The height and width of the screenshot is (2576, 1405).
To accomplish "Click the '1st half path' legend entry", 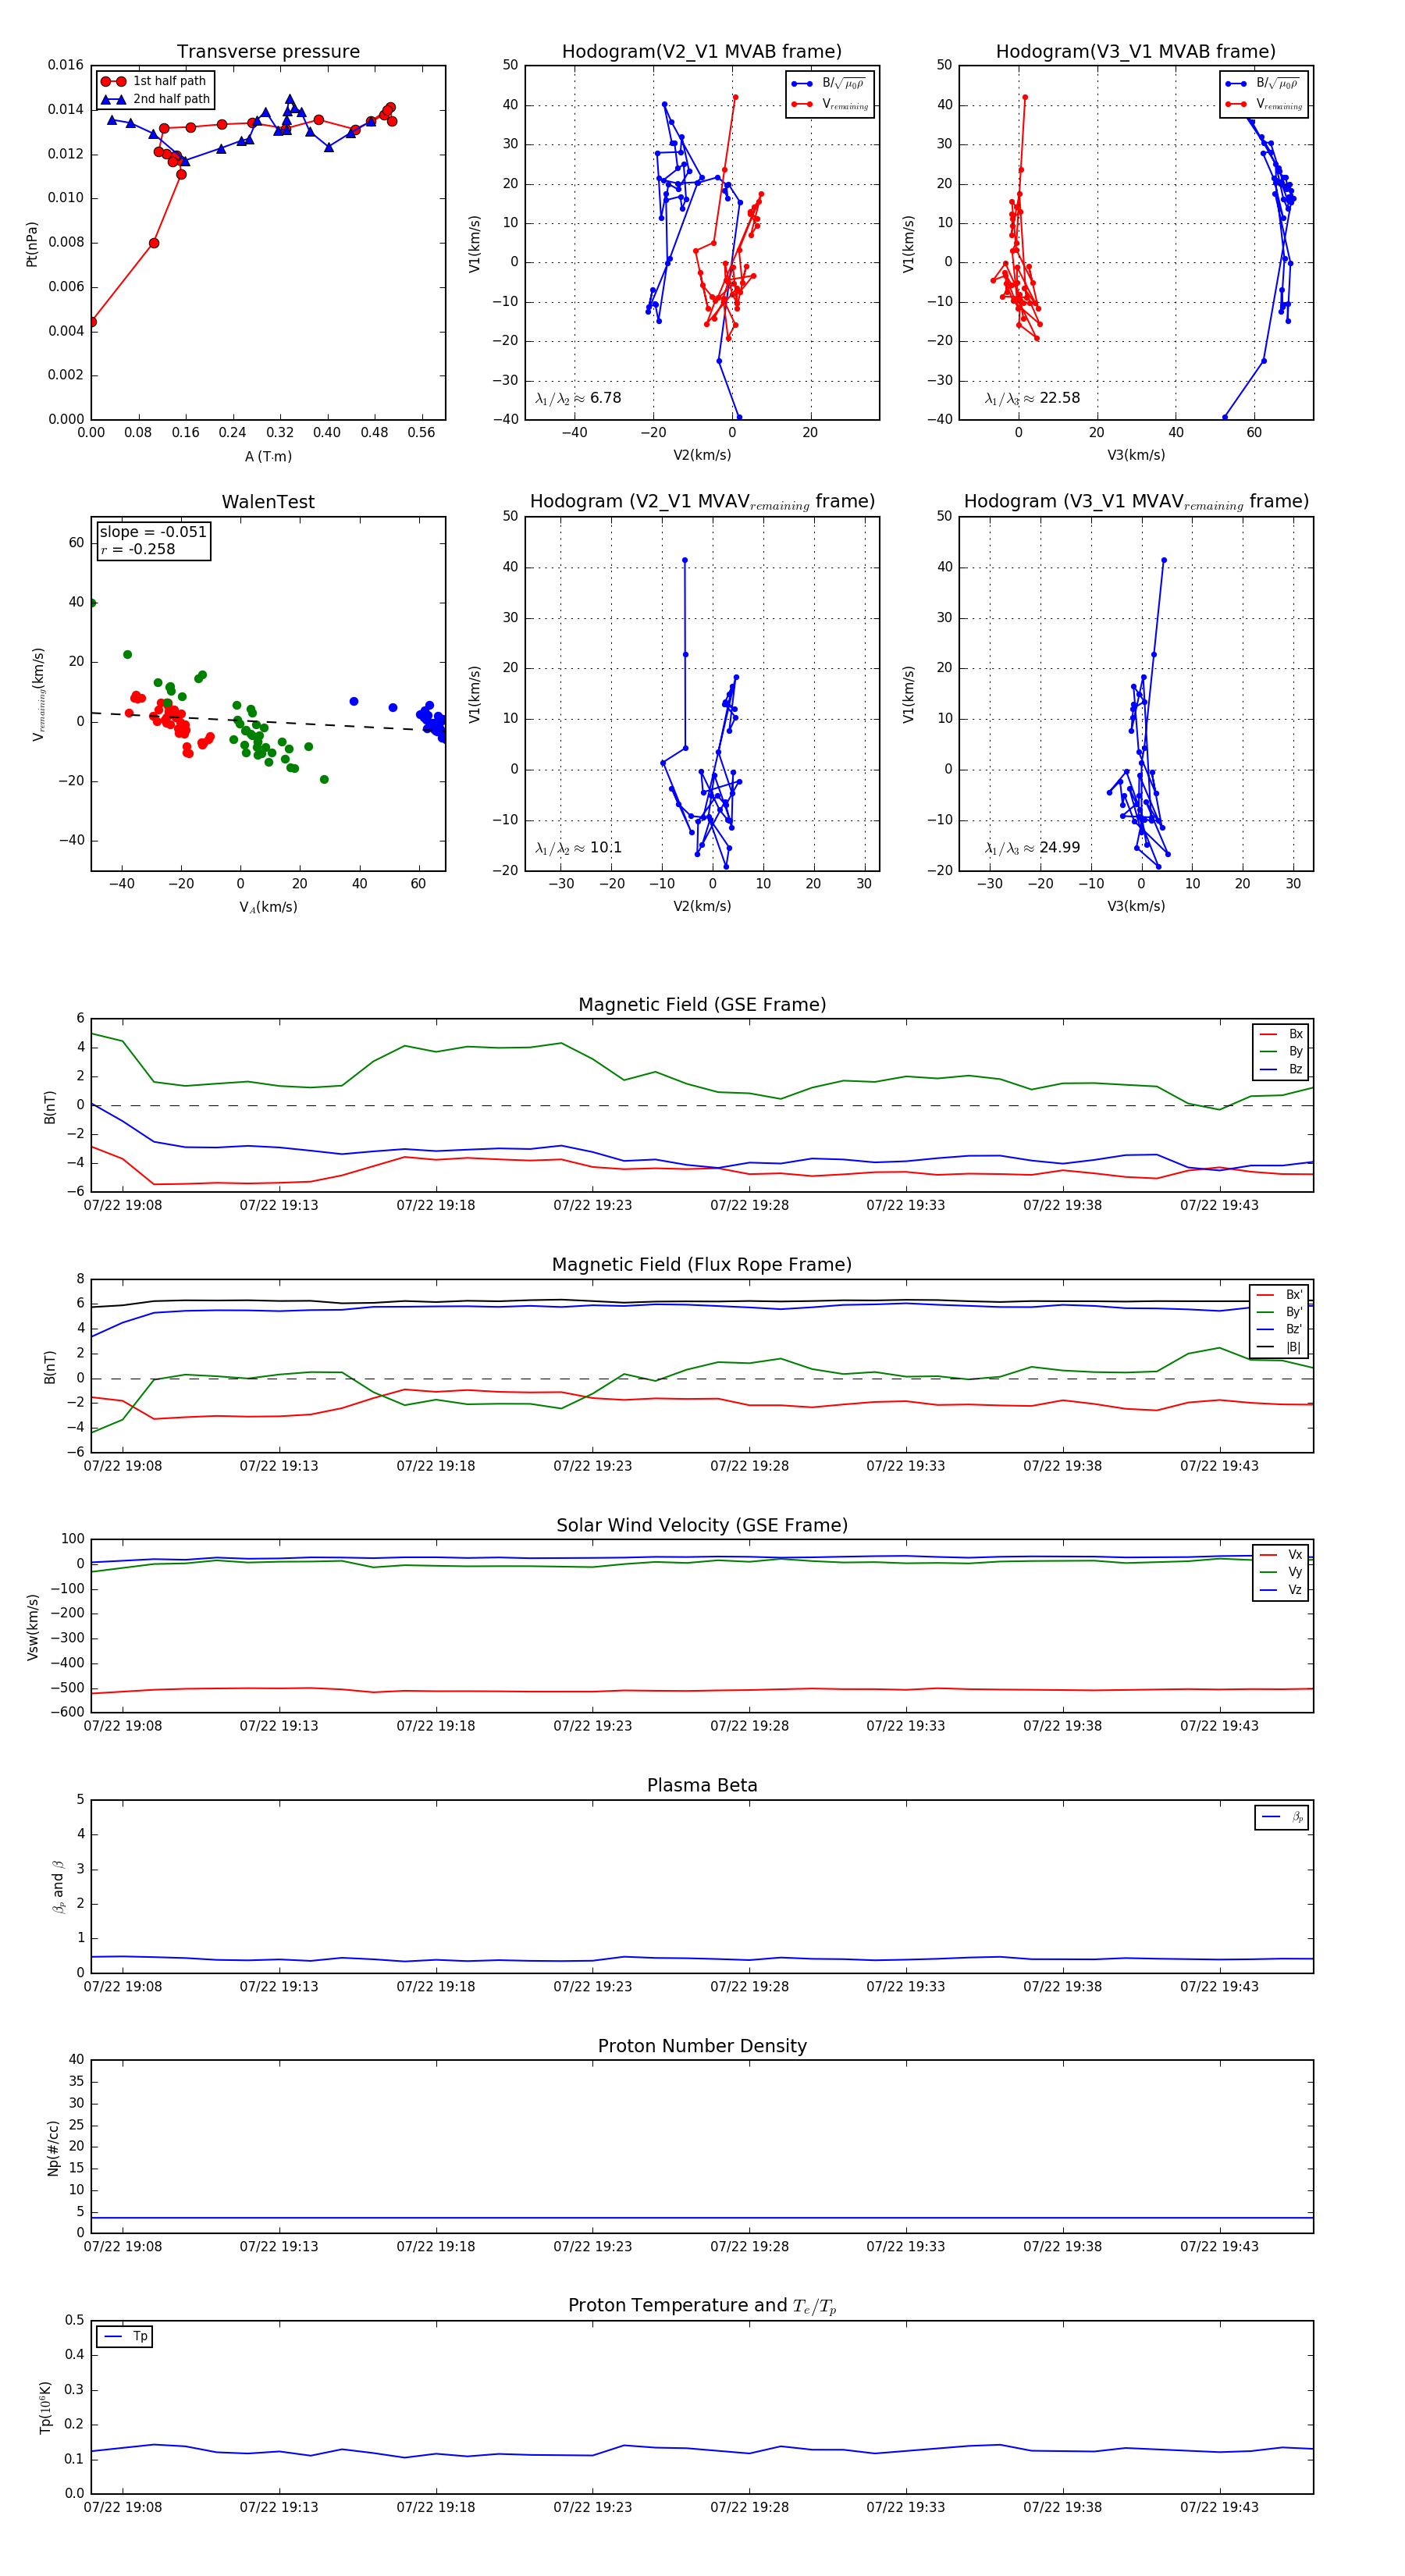I will [154, 81].
